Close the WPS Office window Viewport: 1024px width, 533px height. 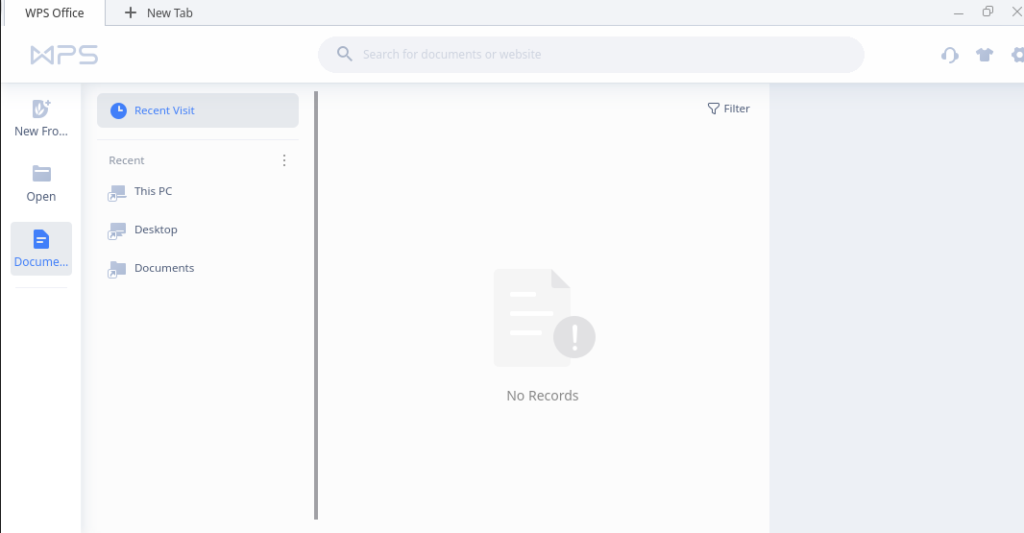(x=1017, y=12)
